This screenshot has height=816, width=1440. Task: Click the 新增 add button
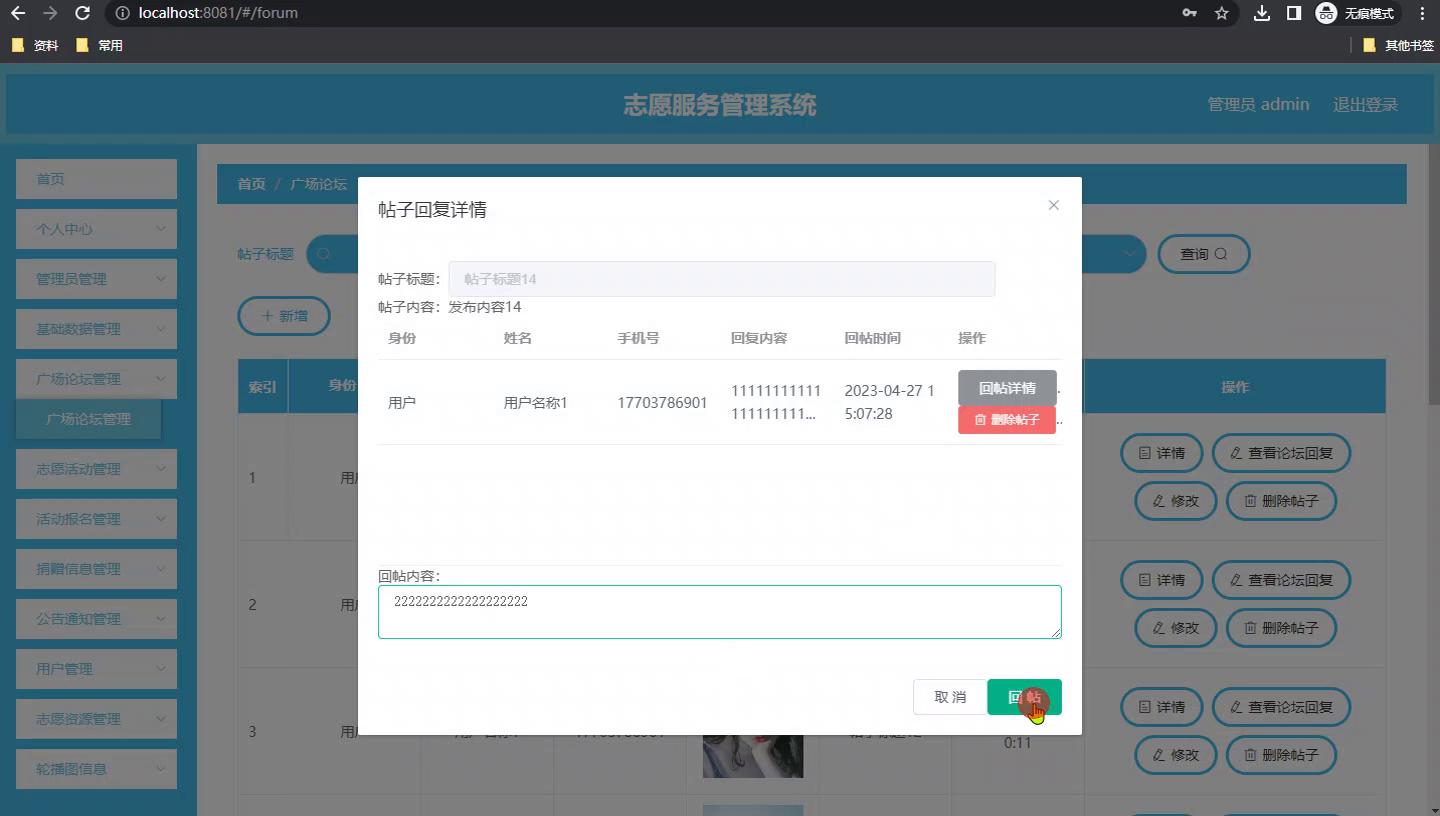click(x=284, y=316)
